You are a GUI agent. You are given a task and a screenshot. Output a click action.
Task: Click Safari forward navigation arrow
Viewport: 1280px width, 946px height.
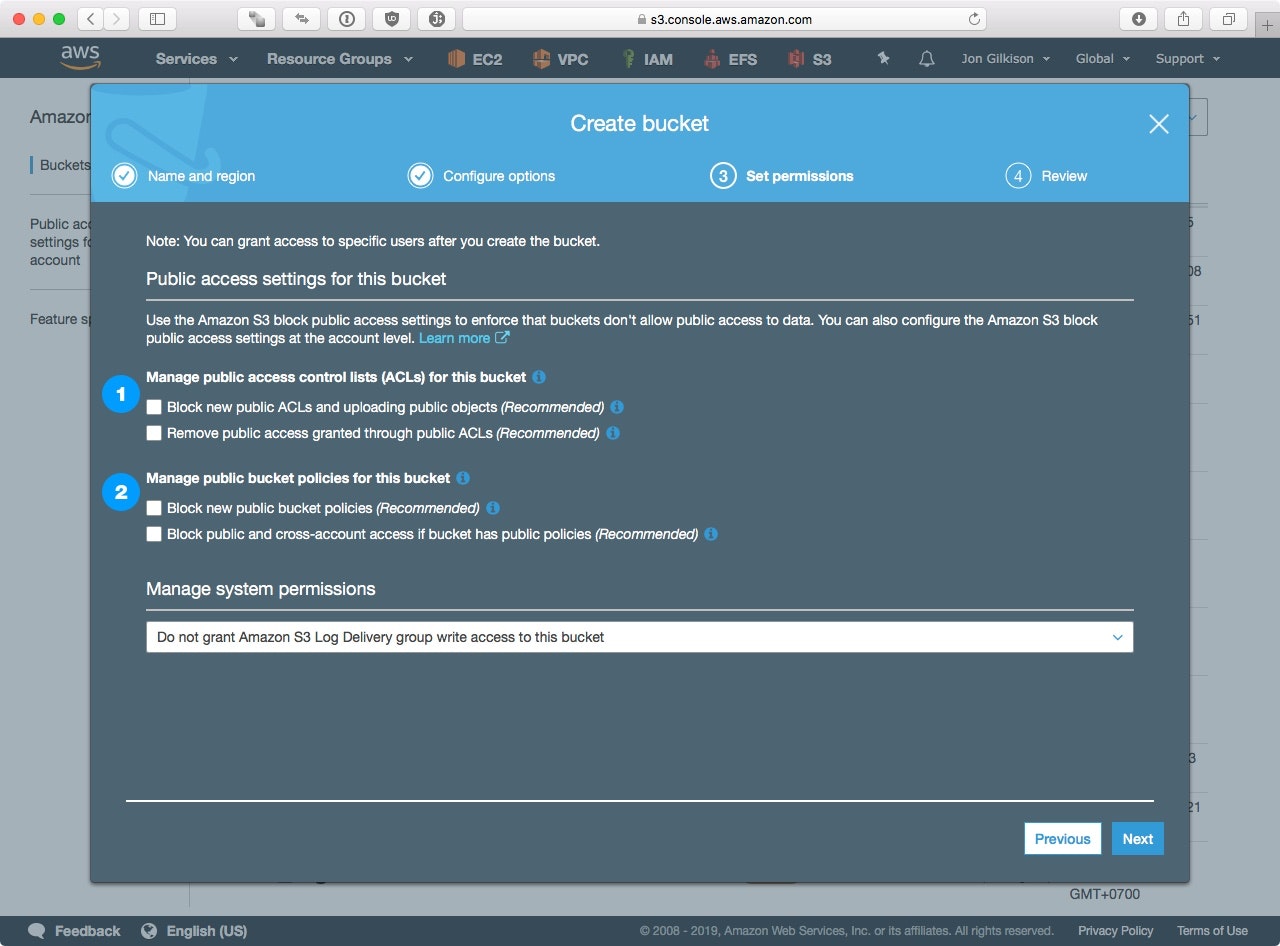pyautogui.click(x=116, y=19)
